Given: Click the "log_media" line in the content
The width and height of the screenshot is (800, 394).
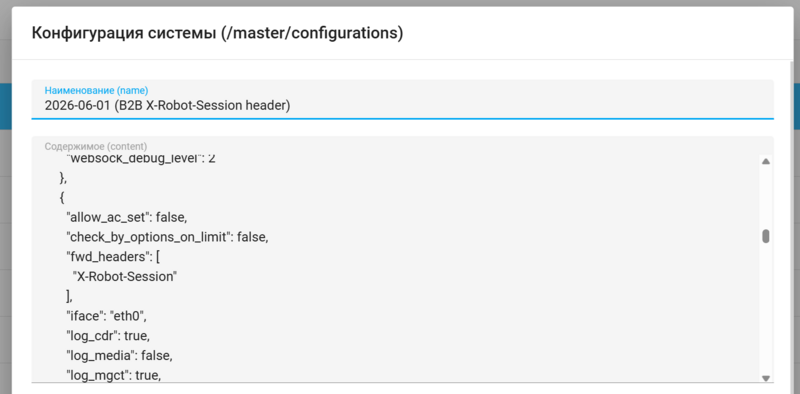Looking at the screenshot, I should pos(119,356).
